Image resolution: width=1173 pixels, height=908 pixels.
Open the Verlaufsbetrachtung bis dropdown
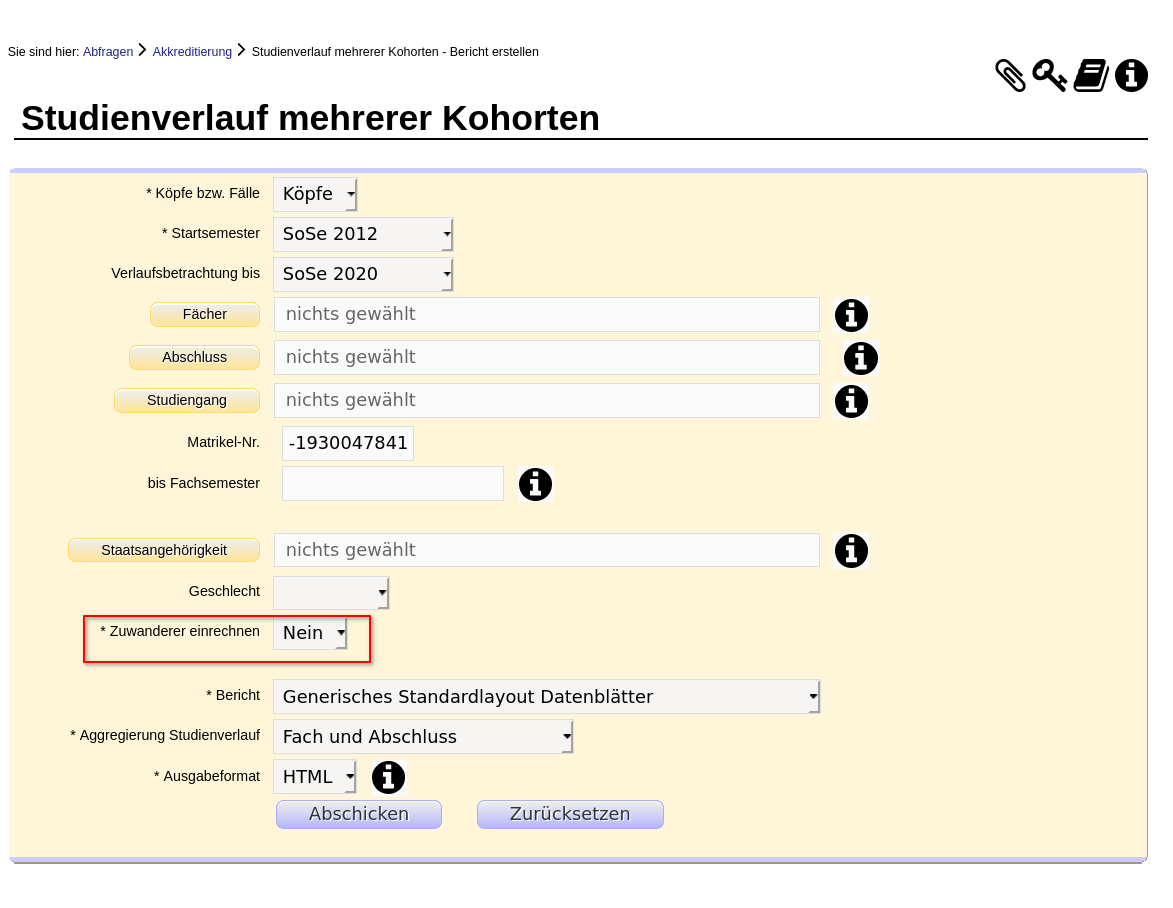[x=363, y=274]
